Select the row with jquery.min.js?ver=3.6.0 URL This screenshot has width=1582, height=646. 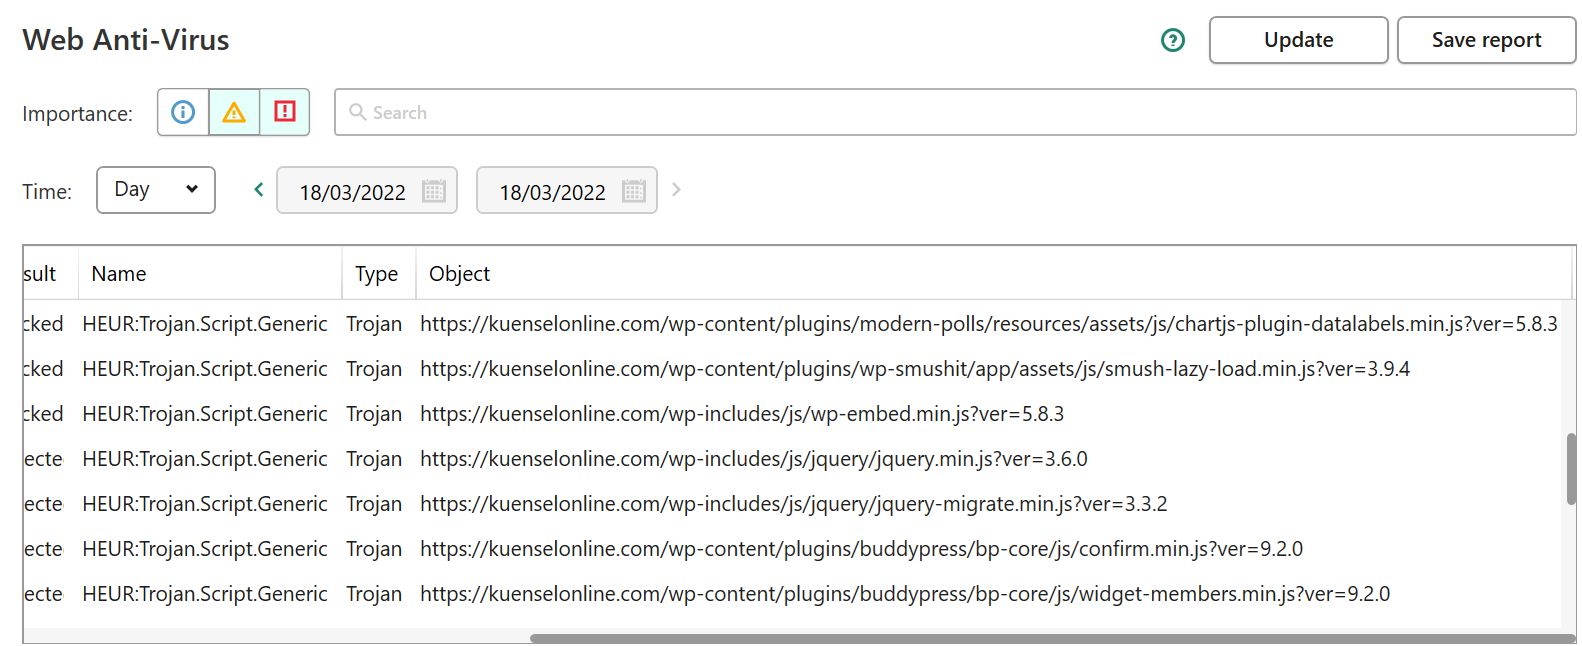[792, 459]
